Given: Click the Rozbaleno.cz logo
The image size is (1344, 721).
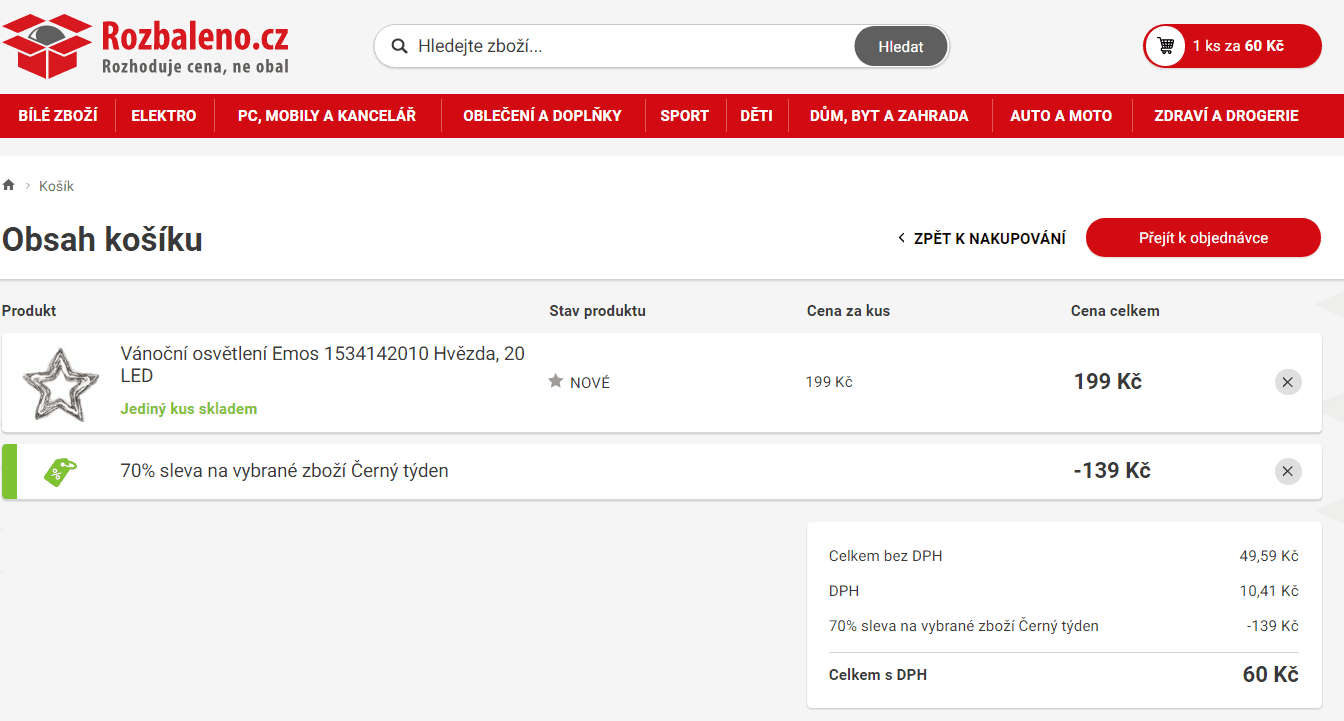Looking at the screenshot, I should [x=146, y=47].
